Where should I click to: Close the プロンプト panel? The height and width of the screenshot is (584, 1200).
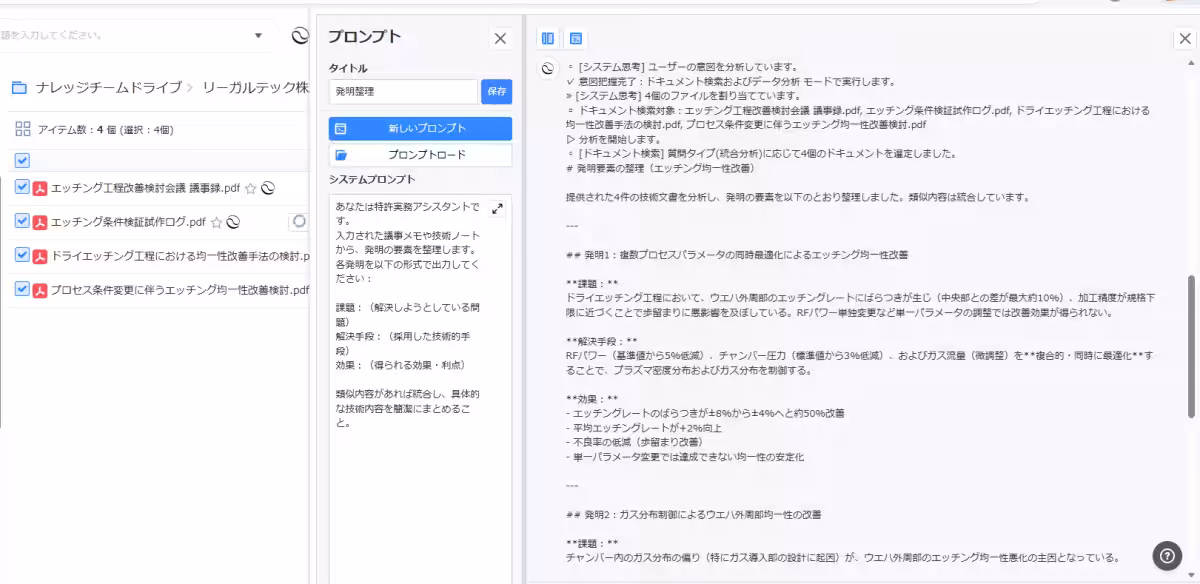pos(499,38)
